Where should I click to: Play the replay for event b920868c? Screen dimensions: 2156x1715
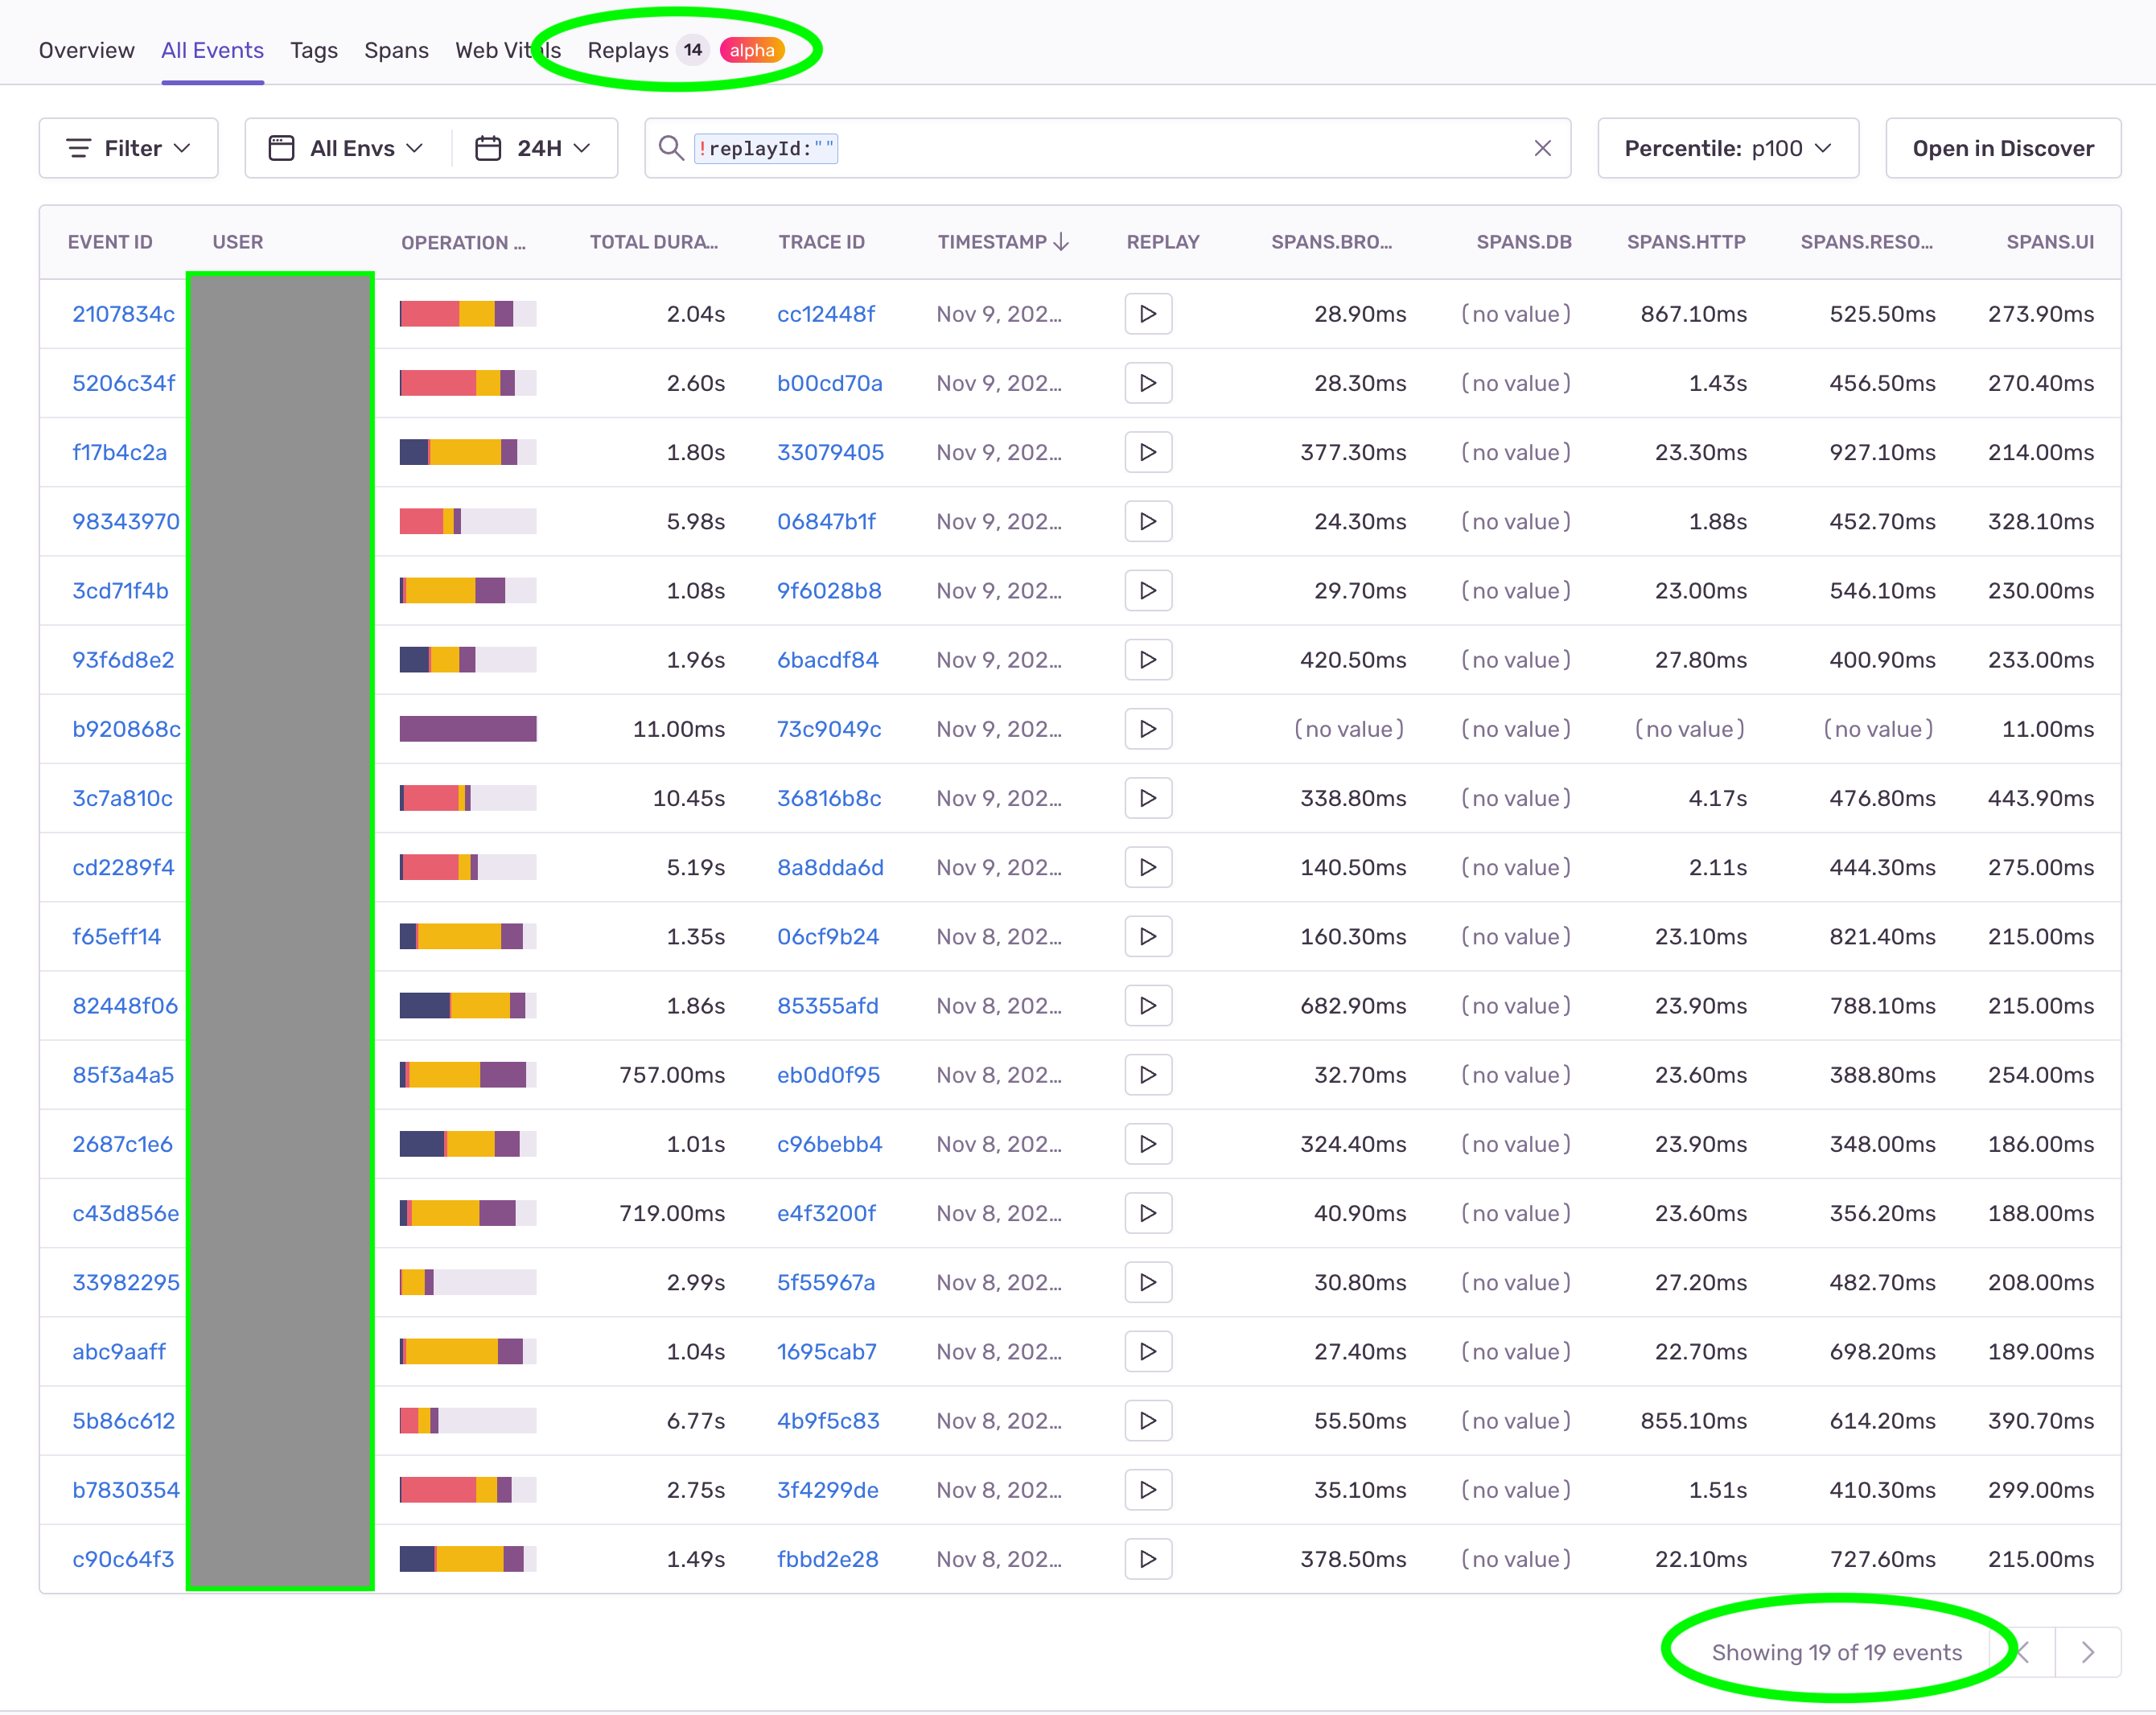tap(1147, 728)
